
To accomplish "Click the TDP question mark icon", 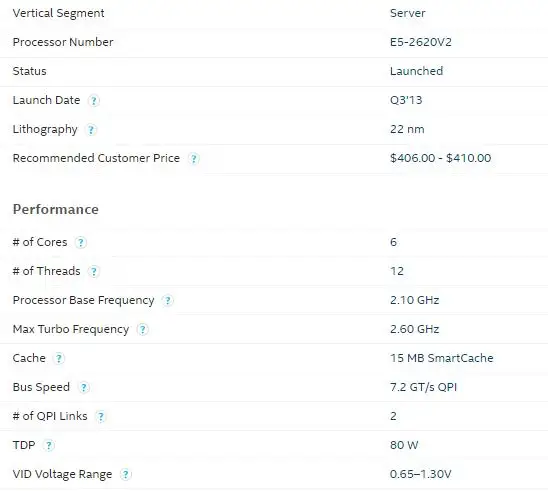I will click(49, 445).
